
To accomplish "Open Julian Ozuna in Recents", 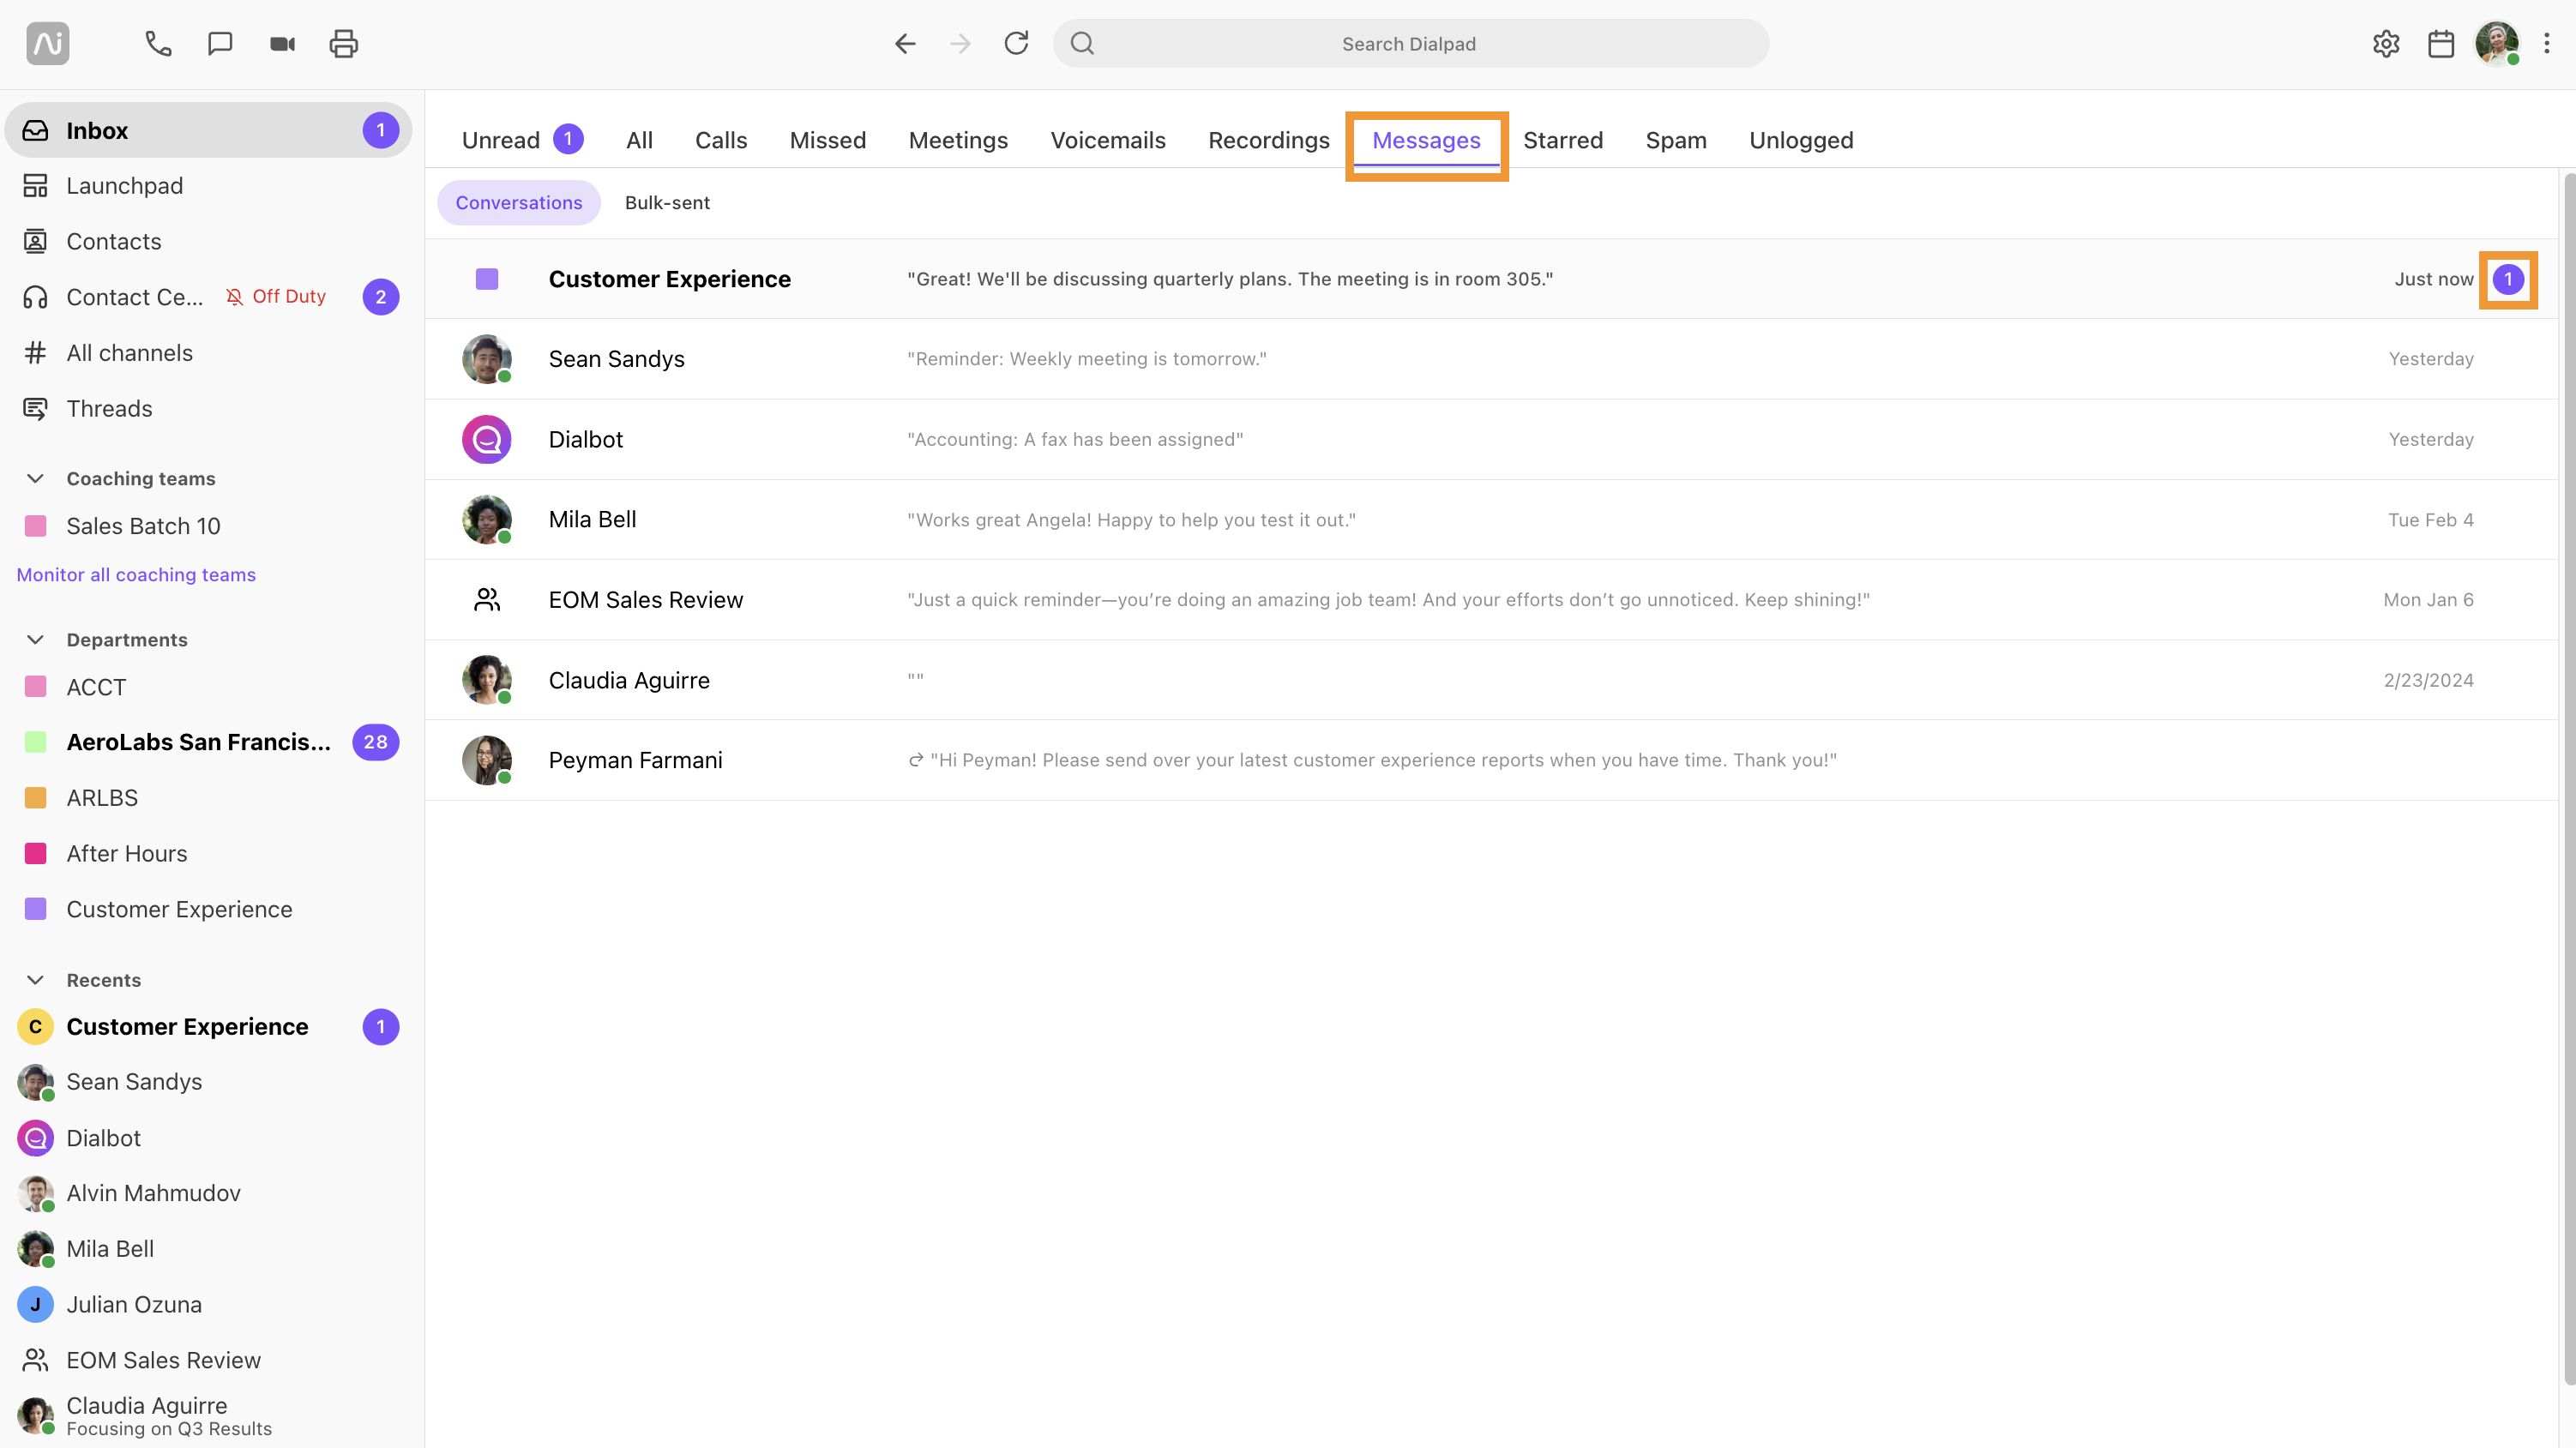I will tap(208, 1304).
